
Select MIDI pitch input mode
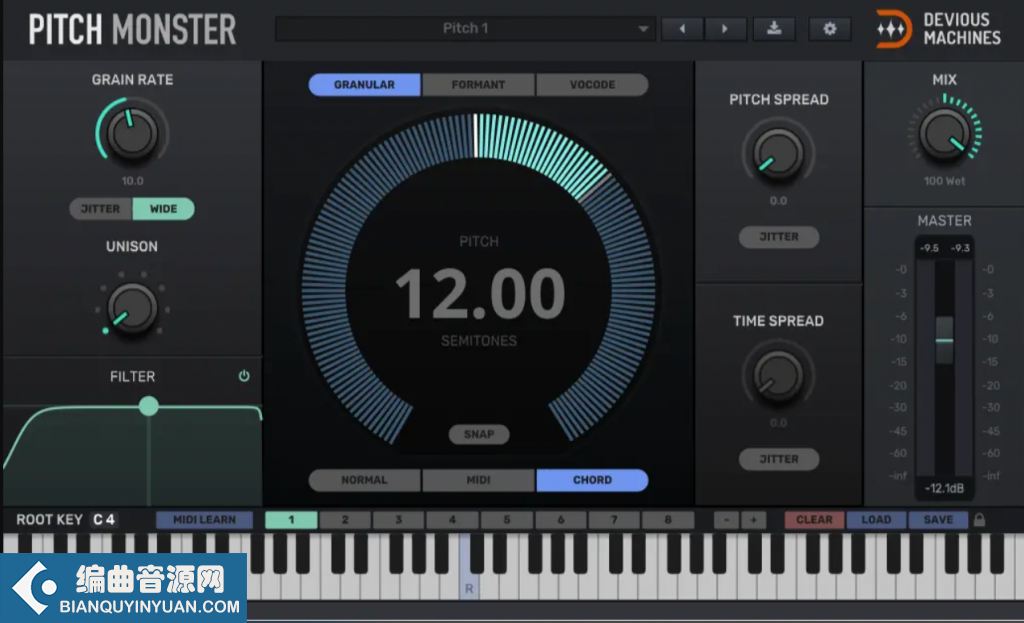(x=478, y=480)
